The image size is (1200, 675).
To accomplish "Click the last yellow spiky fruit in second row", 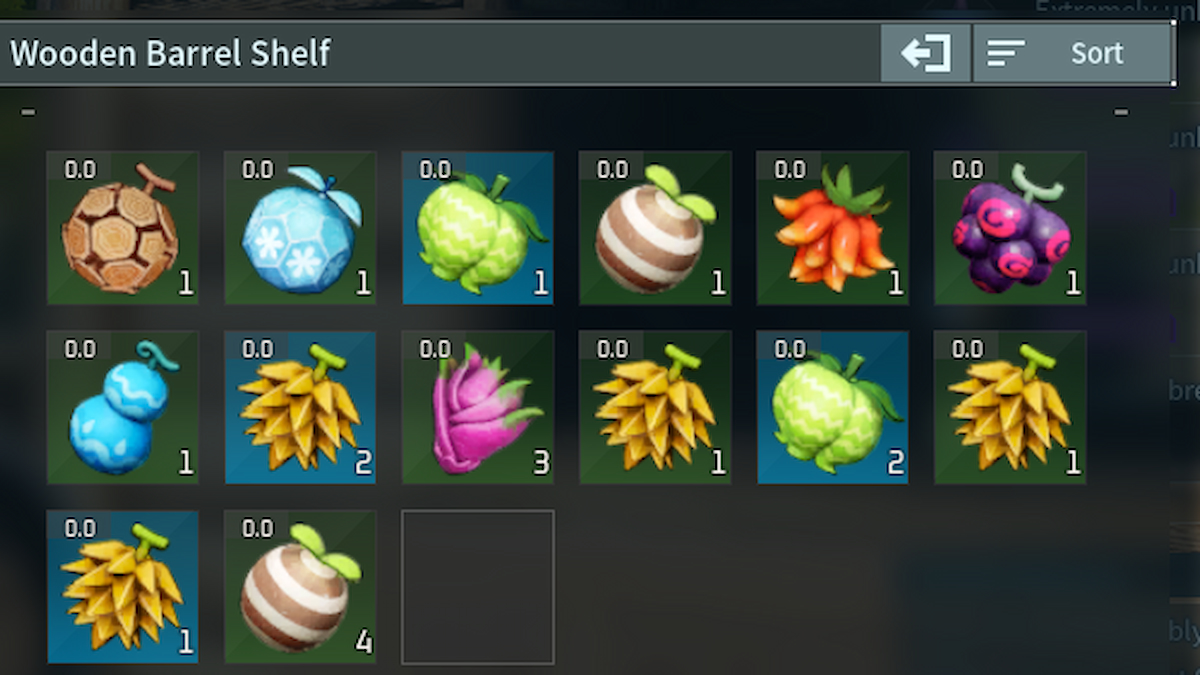I will (1010, 407).
